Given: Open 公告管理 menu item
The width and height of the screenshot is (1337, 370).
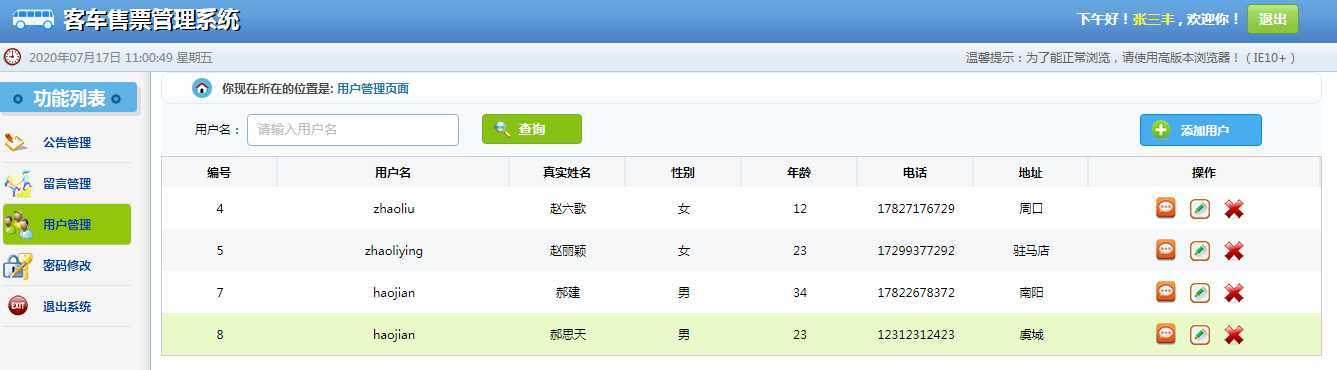Looking at the screenshot, I should coord(67,142).
